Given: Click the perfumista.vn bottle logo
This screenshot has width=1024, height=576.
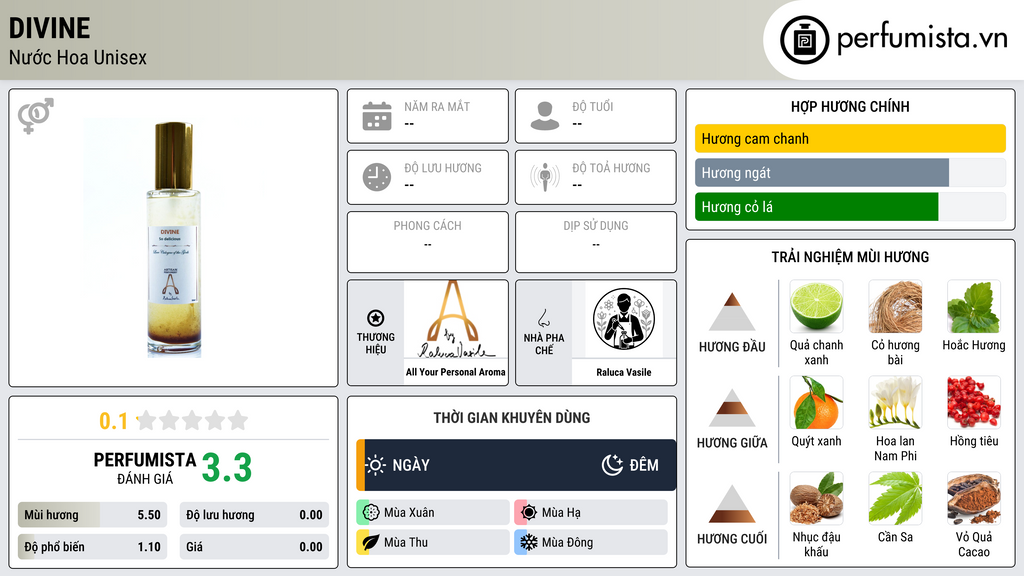Looking at the screenshot, I should click(x=805, y=40).
